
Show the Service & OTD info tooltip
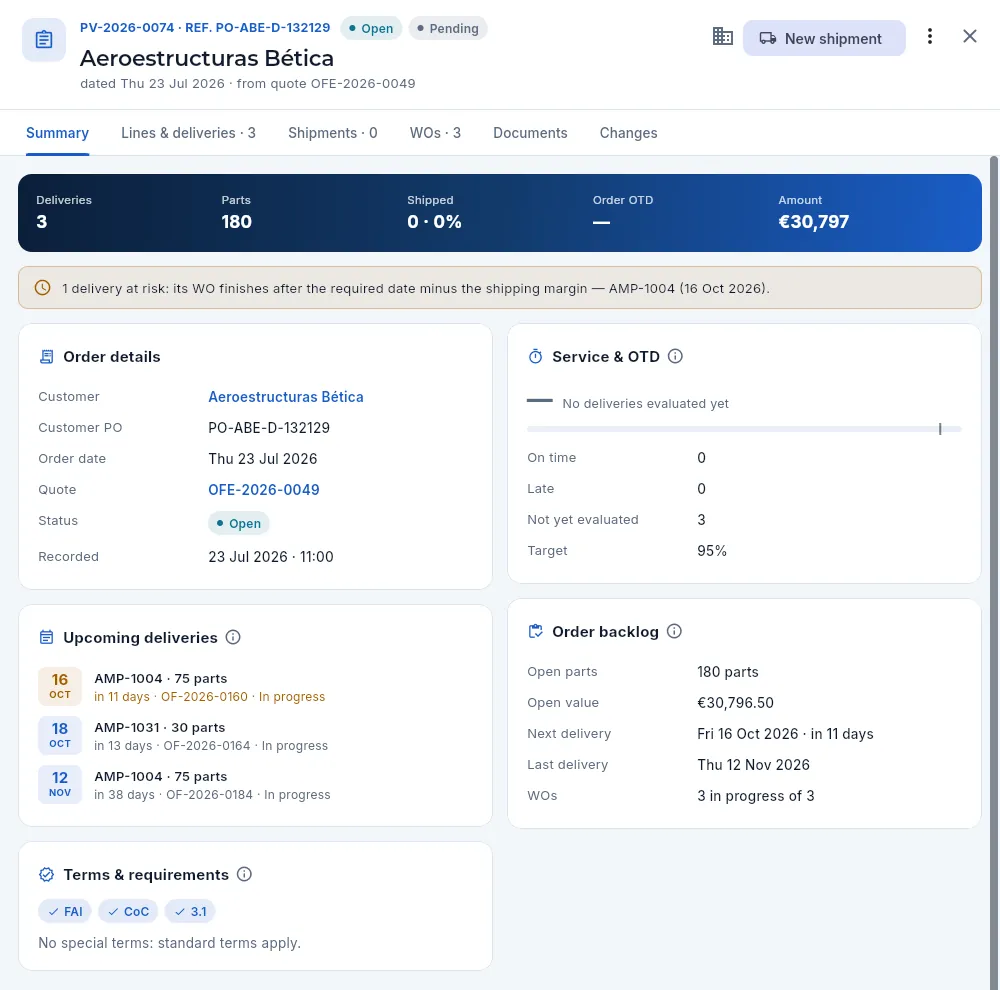[x=675, y=356]
